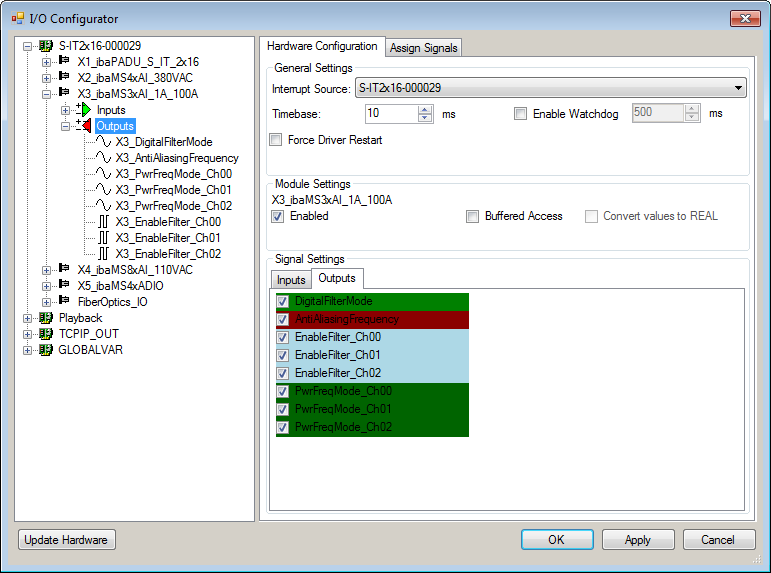The width and height of the screenshot is (771, 573).
Task: Uncheck the module Enabled checkbox
Action: coord(277,216)
